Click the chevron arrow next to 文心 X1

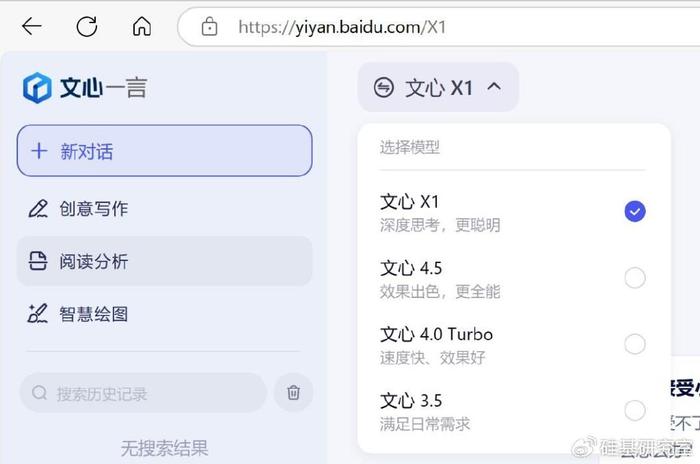[494, 87]
